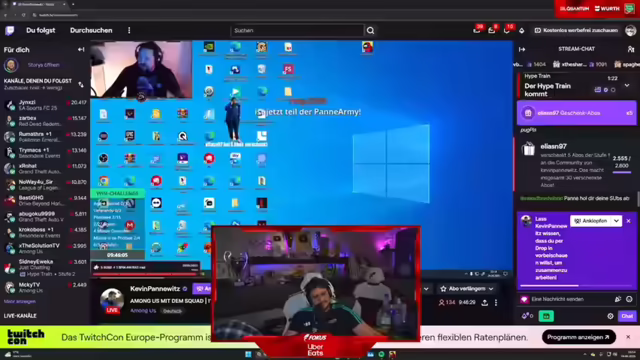Expand the Hype Train details chevron
640x360 pixels.
click(x=627, y=85)
